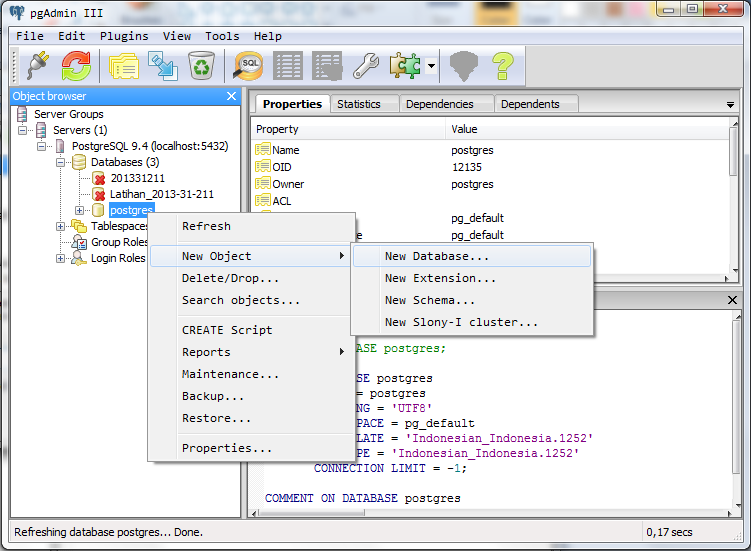The width and height of the screenshot is (751, 551).
Task: Collapse the Servers (1) tree node
Action: tap(23, 130)
